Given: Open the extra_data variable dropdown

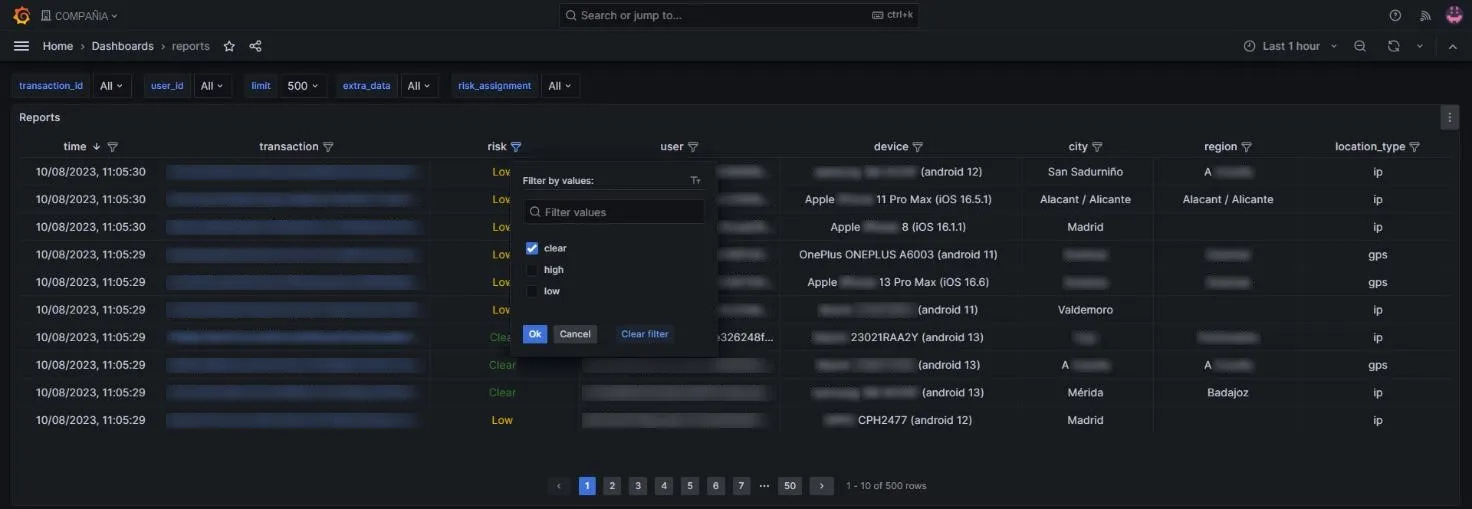Looking at the screenshot, I should coord(419,86).
